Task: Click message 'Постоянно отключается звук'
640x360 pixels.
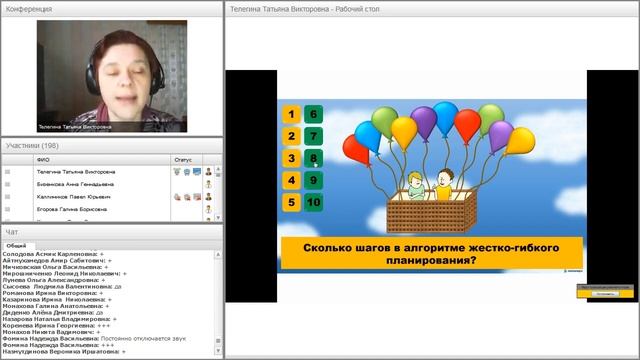Action: (143, 339)
